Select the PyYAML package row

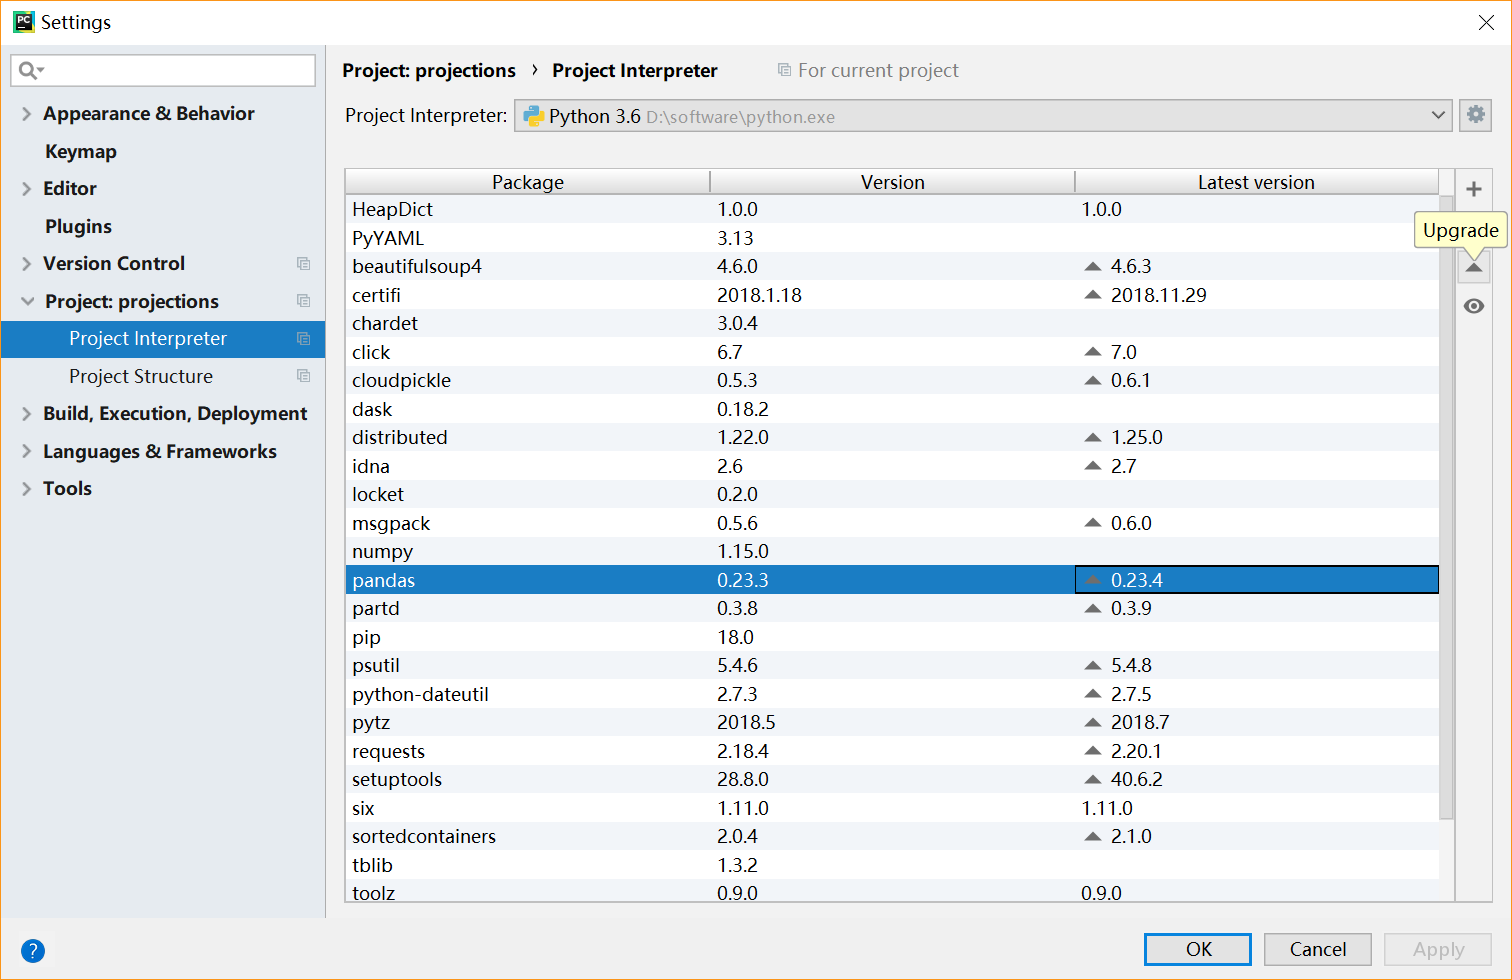click(x=892, y=238)
